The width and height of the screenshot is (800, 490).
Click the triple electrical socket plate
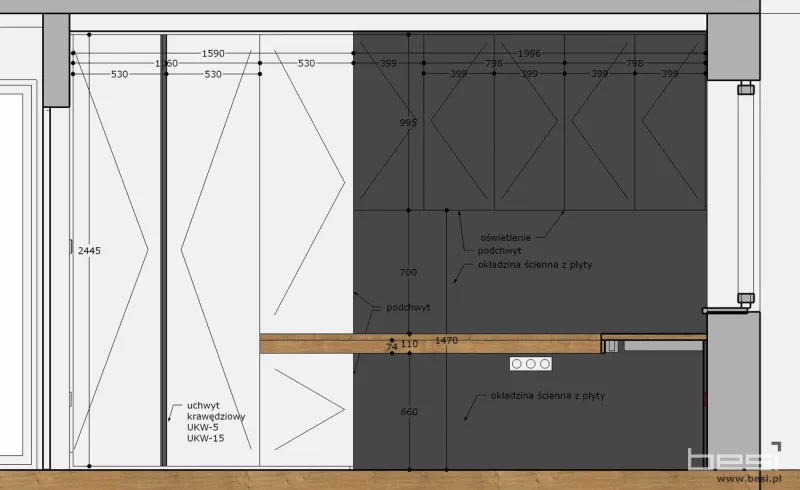[531, 364]
